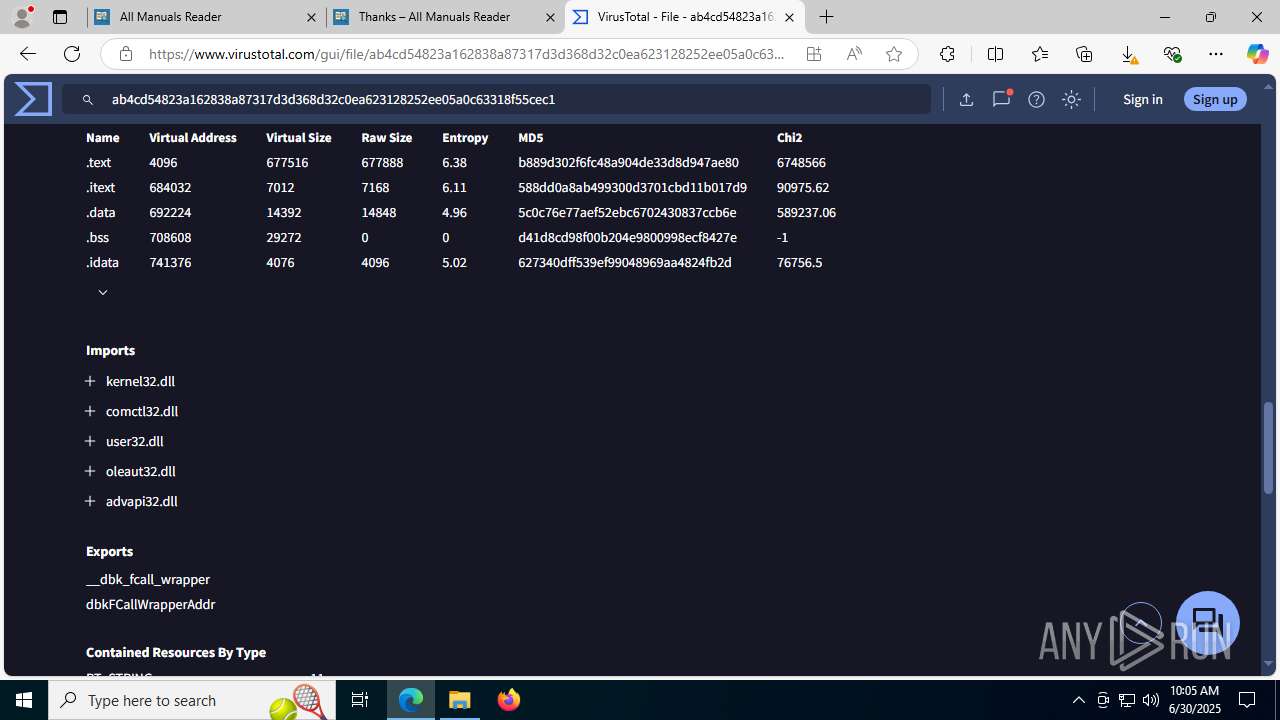Screen dimensions: 1280x720
Task: Click the .itext section MD5 hash
Action: point(632,187)
